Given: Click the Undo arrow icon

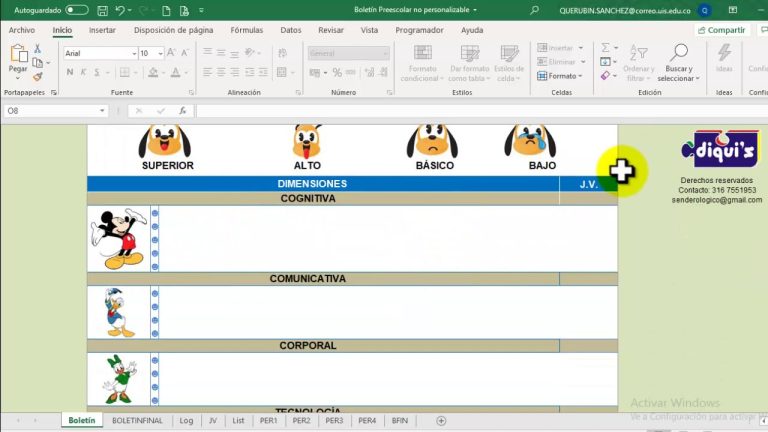Looking at the screenshot, I should [x=120, y=10].
